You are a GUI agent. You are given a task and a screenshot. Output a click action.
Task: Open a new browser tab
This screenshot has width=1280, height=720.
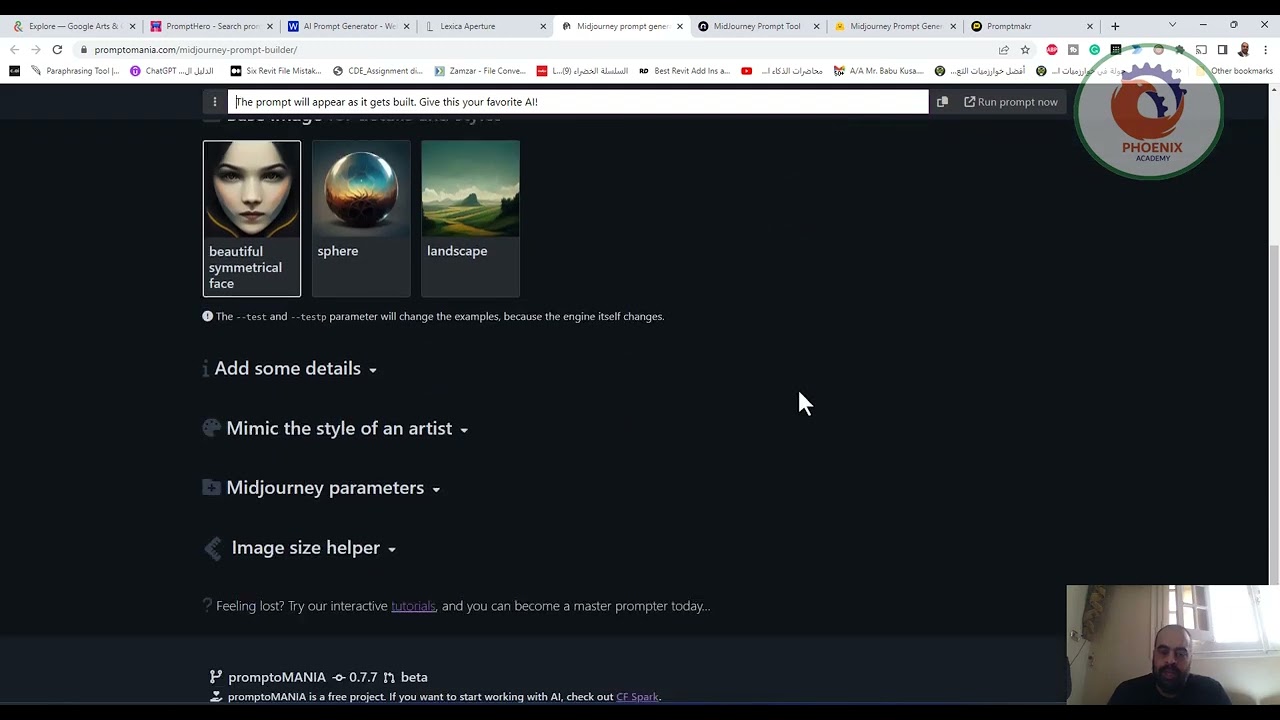1115,26
